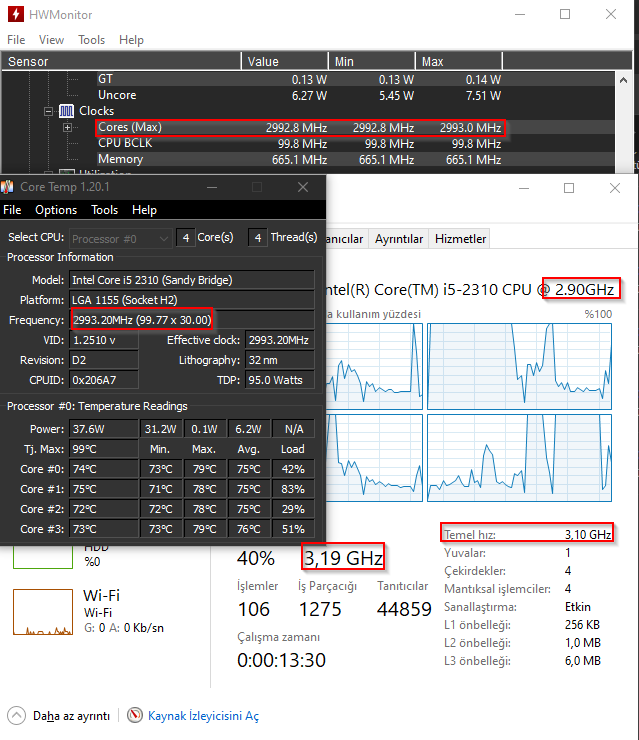
Task: Click the Threads count field showing 4
Action: tap(258, 238)
